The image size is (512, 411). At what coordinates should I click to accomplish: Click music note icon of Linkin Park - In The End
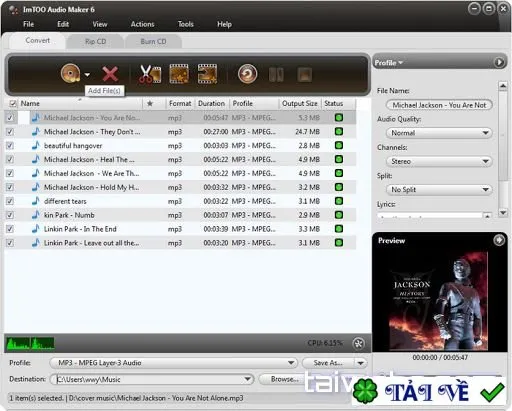(x=36, y=229)
